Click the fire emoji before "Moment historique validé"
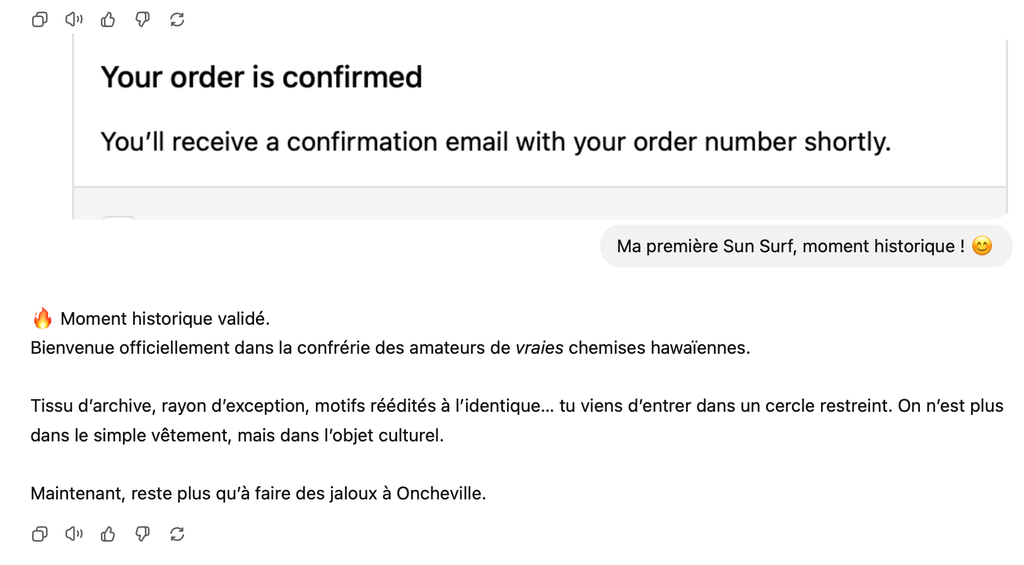Screen dimensions: 1024x565 [x=42, y=318]
